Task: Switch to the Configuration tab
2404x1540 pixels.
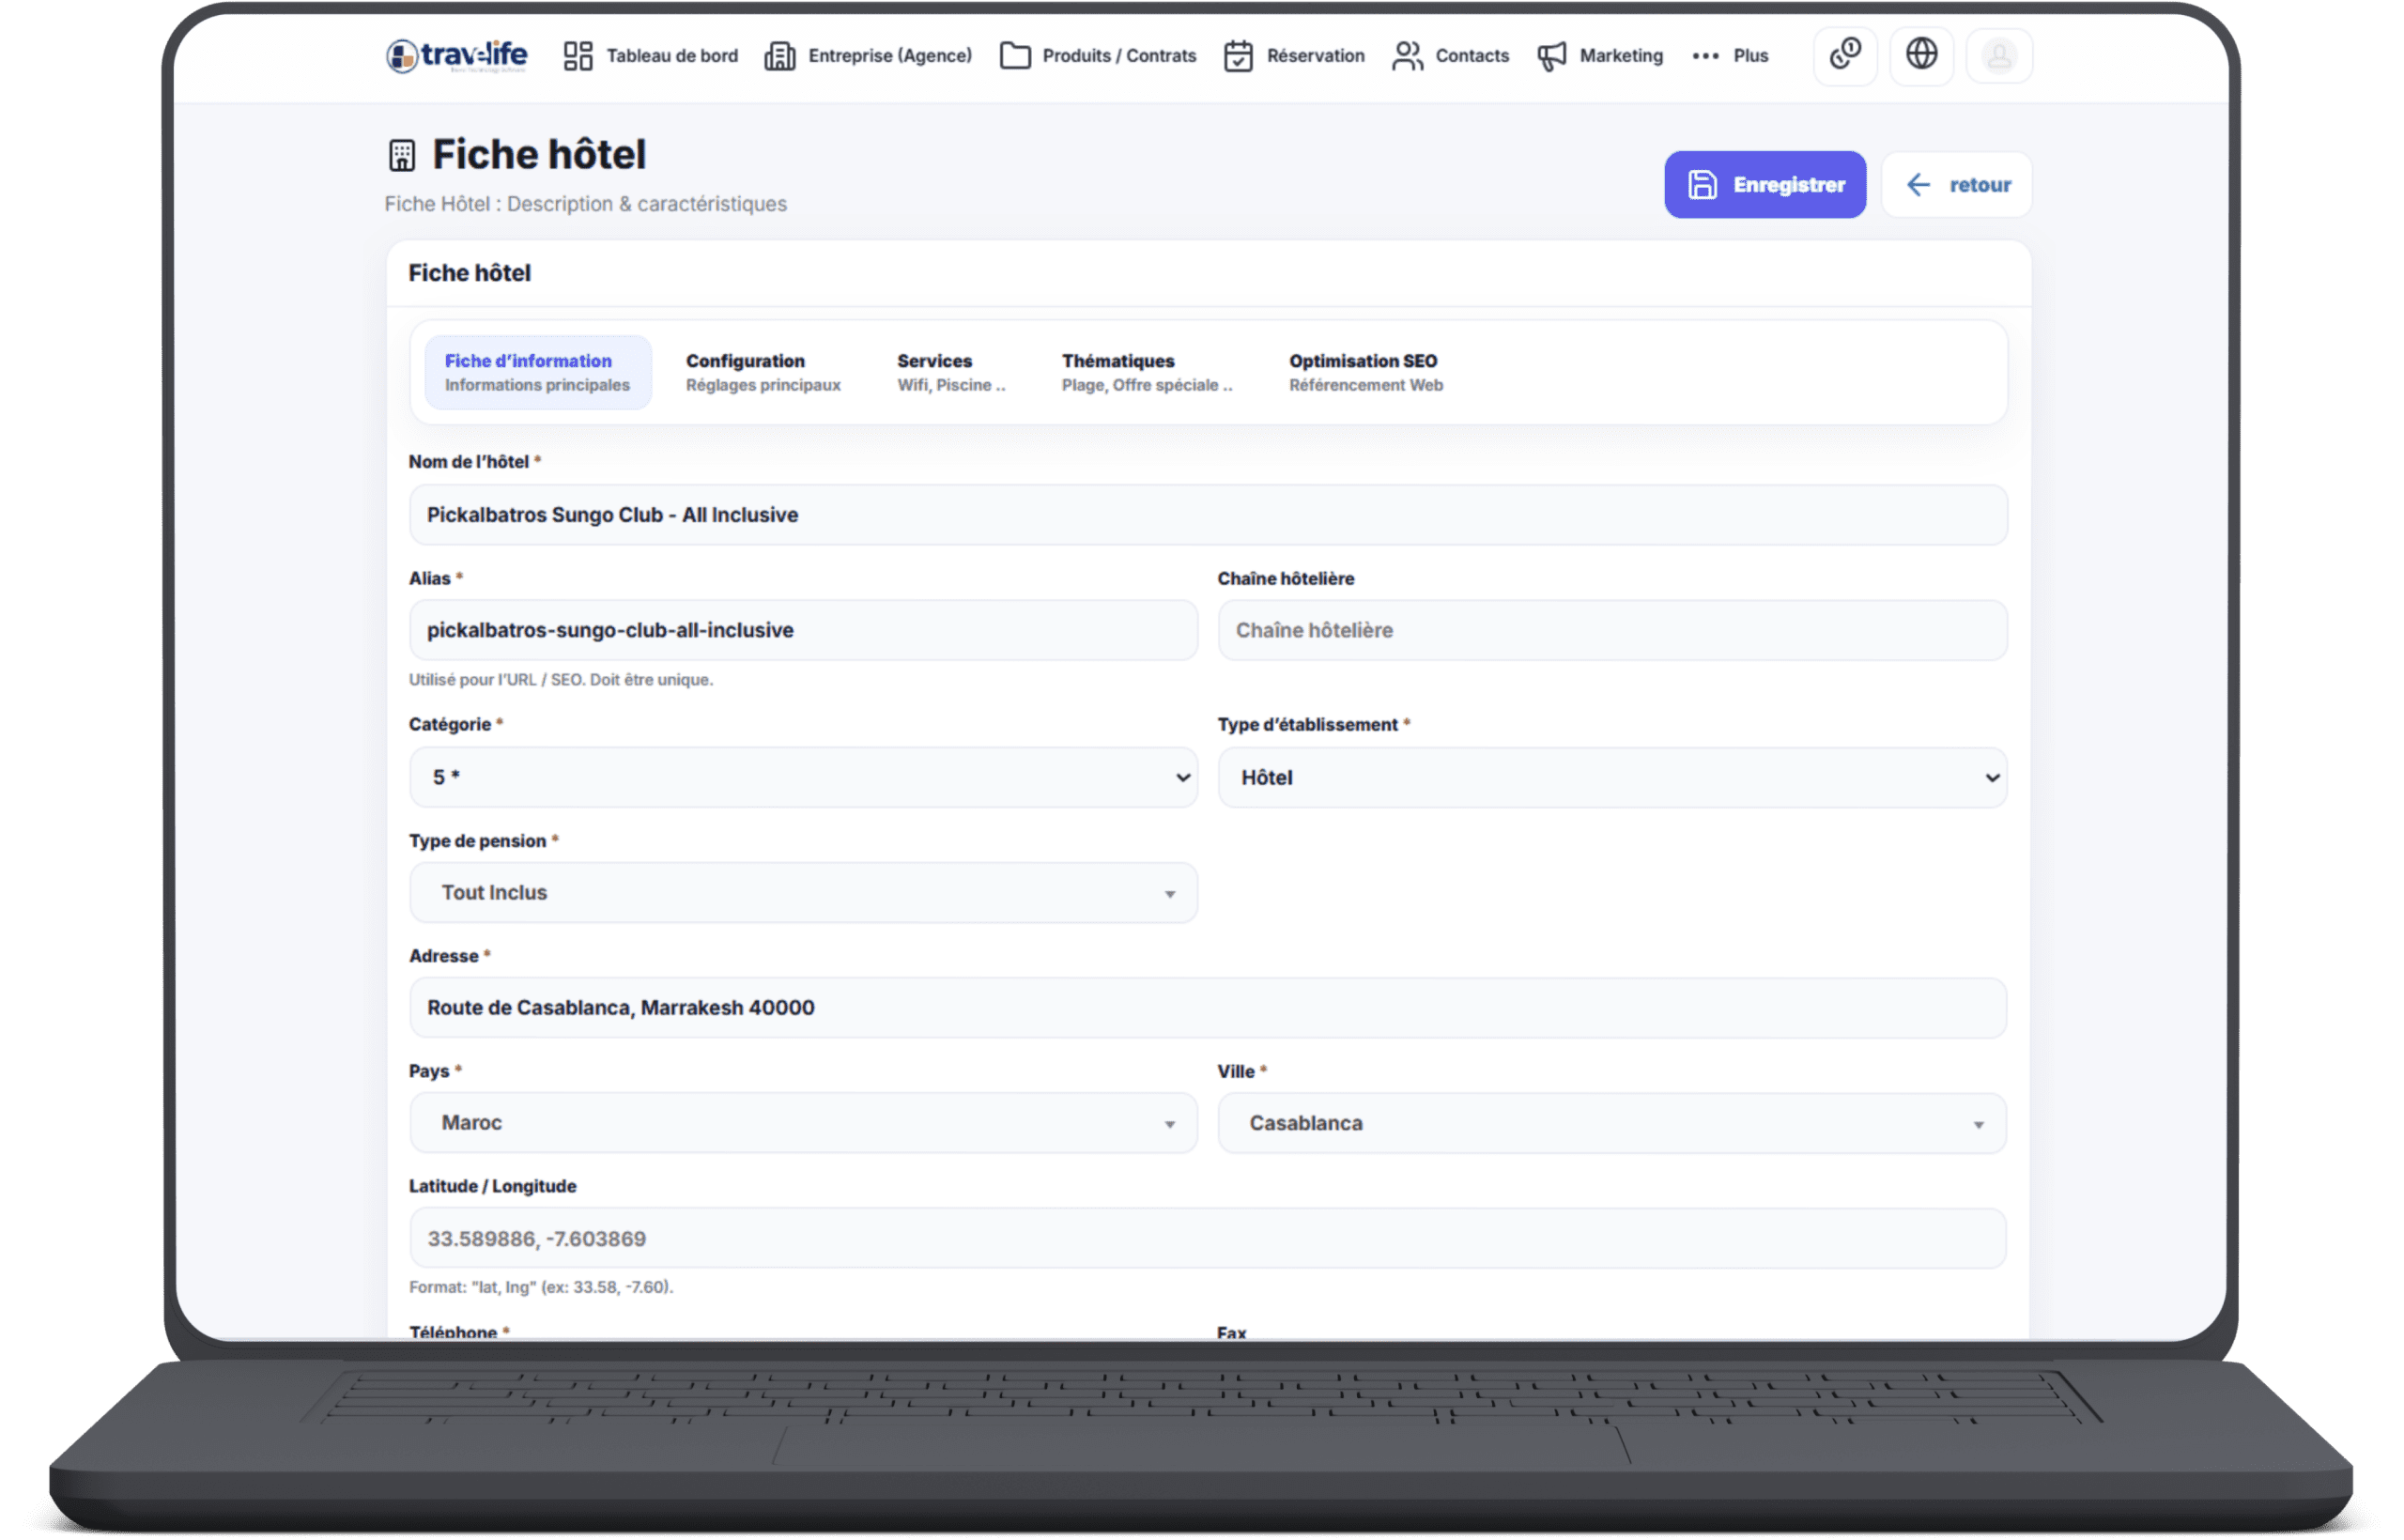Action: pos(763,372)
